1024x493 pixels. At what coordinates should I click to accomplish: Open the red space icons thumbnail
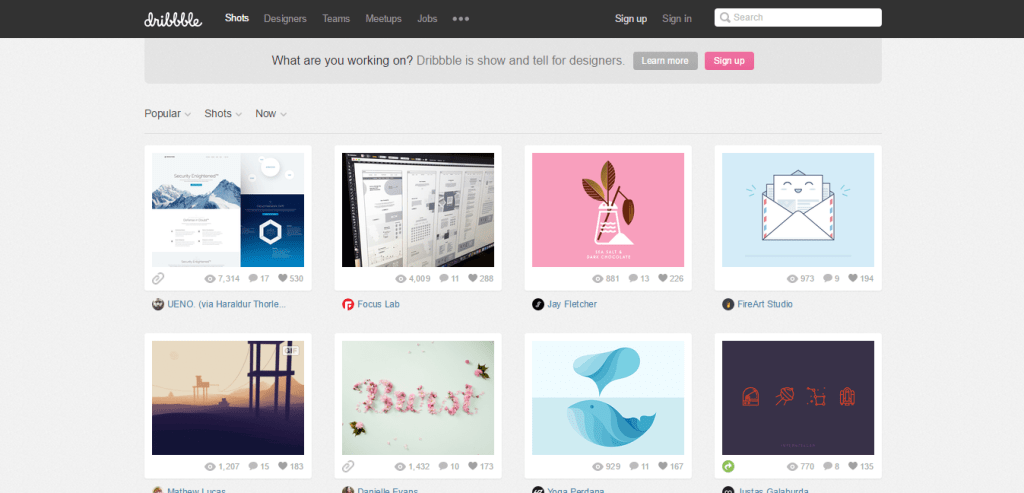pos(798,398)
